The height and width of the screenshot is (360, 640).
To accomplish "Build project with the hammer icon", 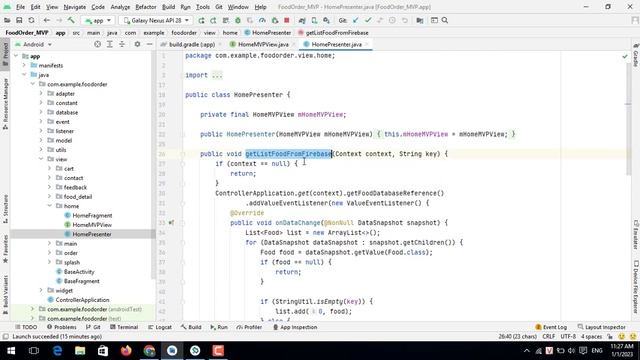I will [x=71, y=20].
